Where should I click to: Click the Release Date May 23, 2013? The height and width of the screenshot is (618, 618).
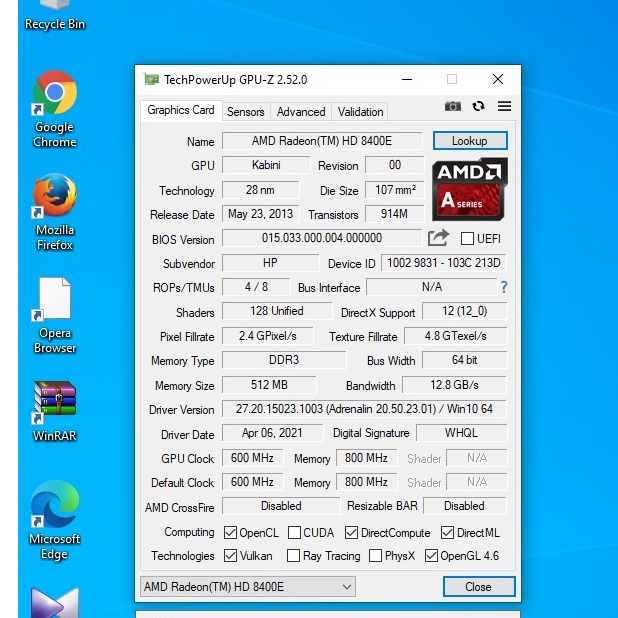[x=261, y=214]
